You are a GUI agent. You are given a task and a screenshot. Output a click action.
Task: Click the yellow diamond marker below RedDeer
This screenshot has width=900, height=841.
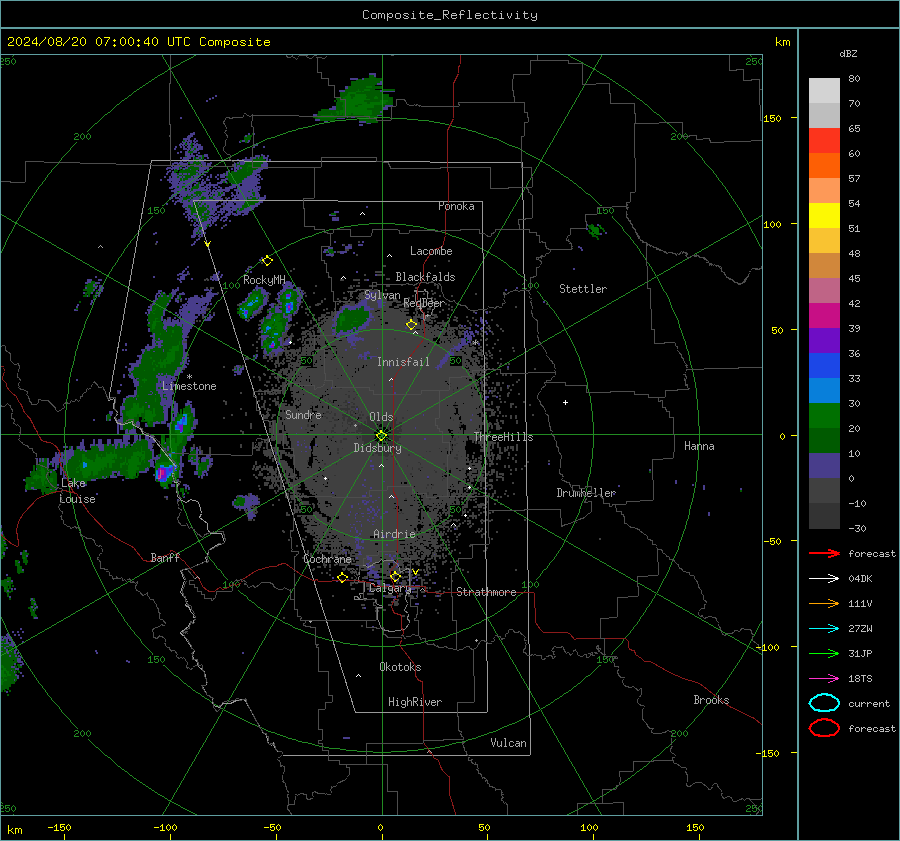click(x=412, y=325)
